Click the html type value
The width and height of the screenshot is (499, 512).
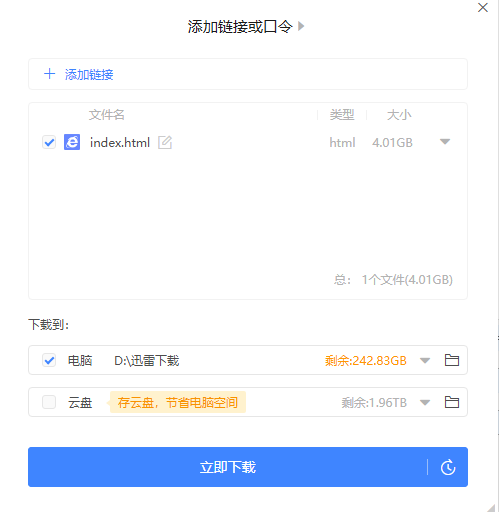coord(342,143)
